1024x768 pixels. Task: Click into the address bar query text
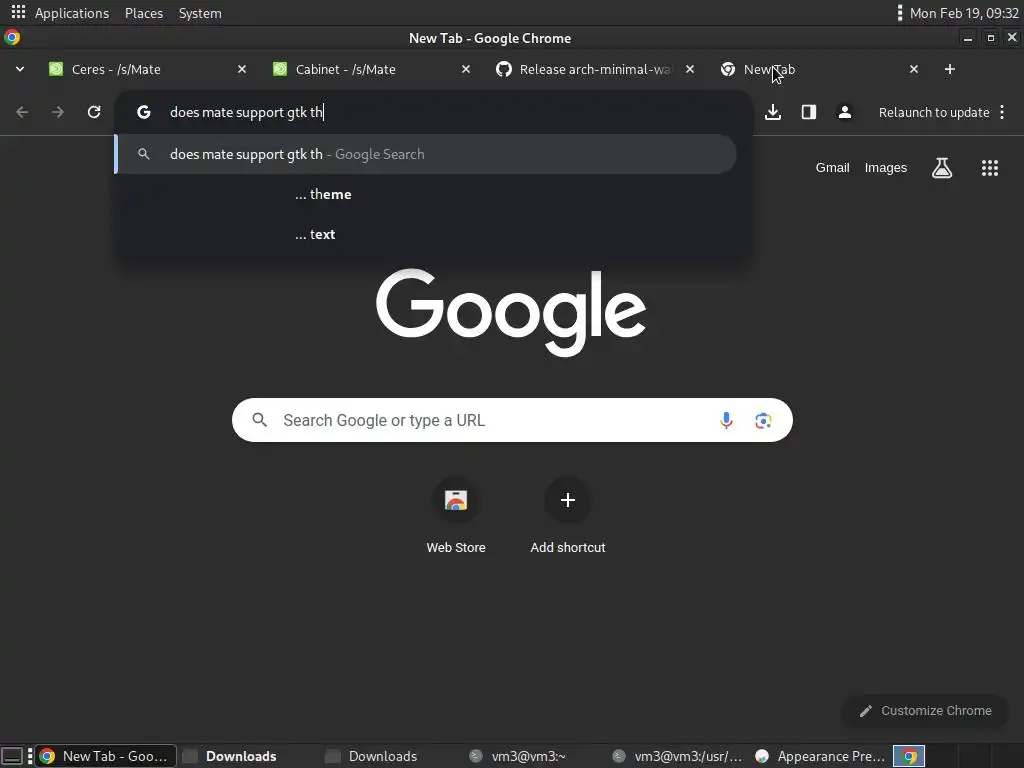point(246,112)
